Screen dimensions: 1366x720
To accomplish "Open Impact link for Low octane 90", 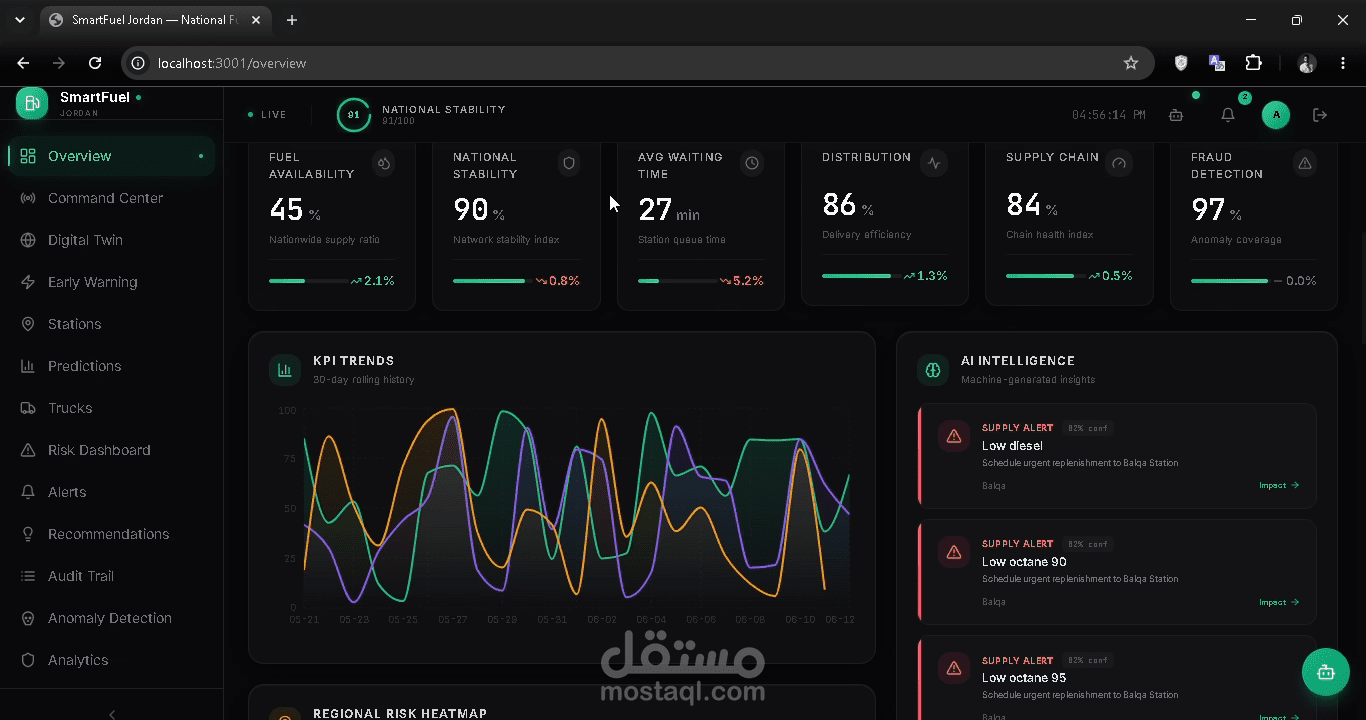I will 1279,602.
